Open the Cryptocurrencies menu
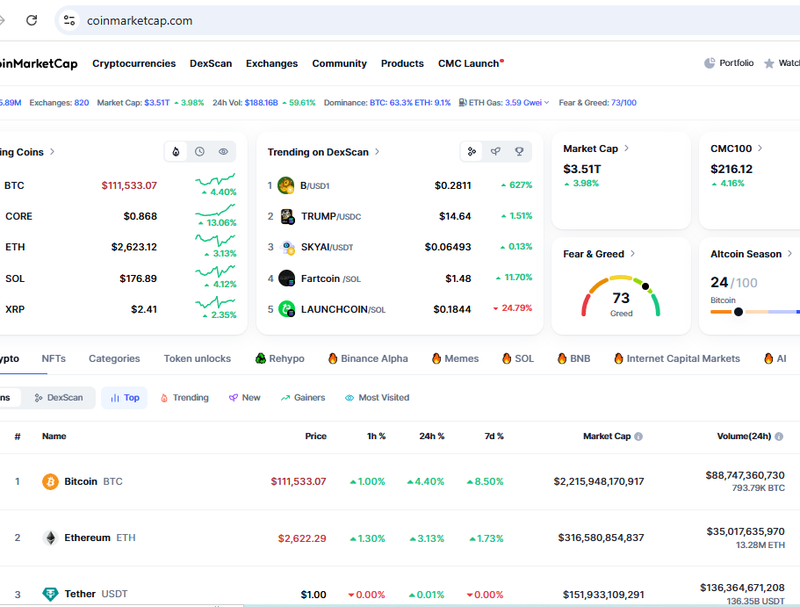This screenshot has width=800, height=607. coord(134,63)
